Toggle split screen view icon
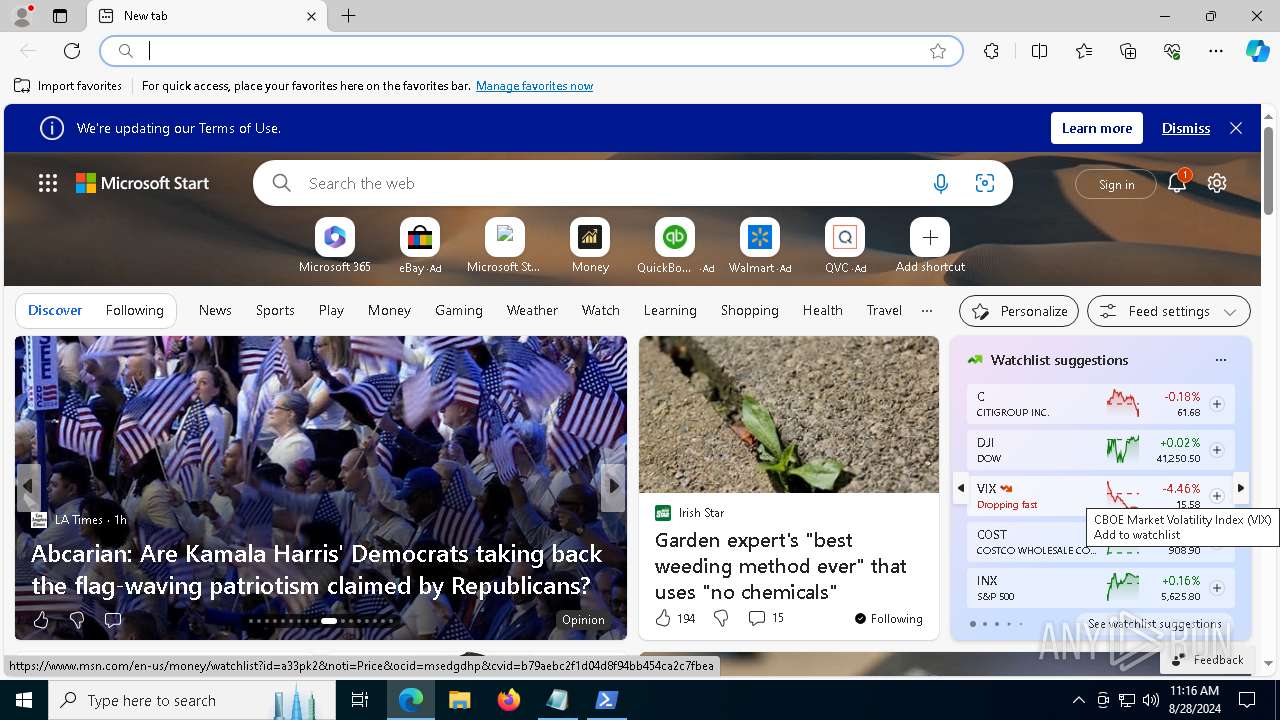The width and height of the screenshot is (1280, 720). pyautogui.click(x=1039, y=51)
